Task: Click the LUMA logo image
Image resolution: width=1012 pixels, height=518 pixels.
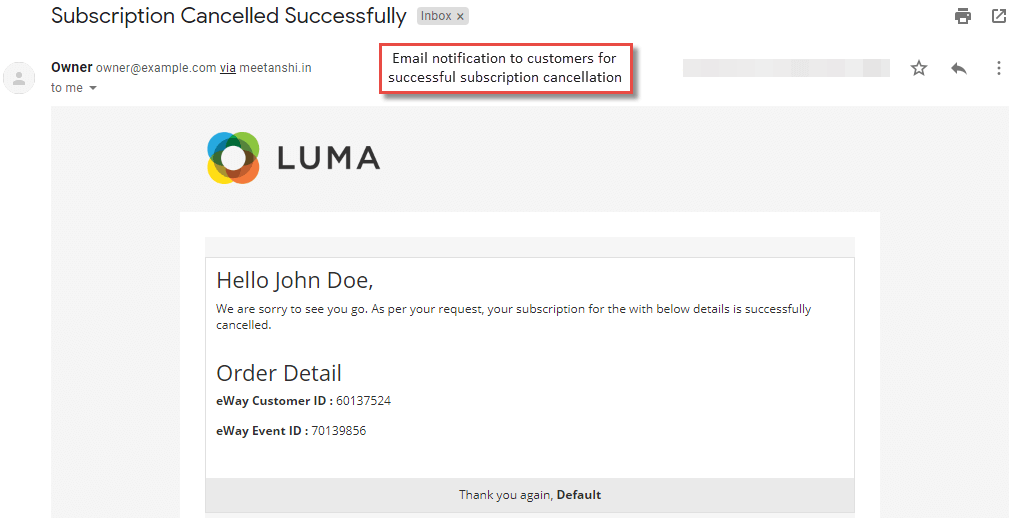Action: tap(294, 157)
